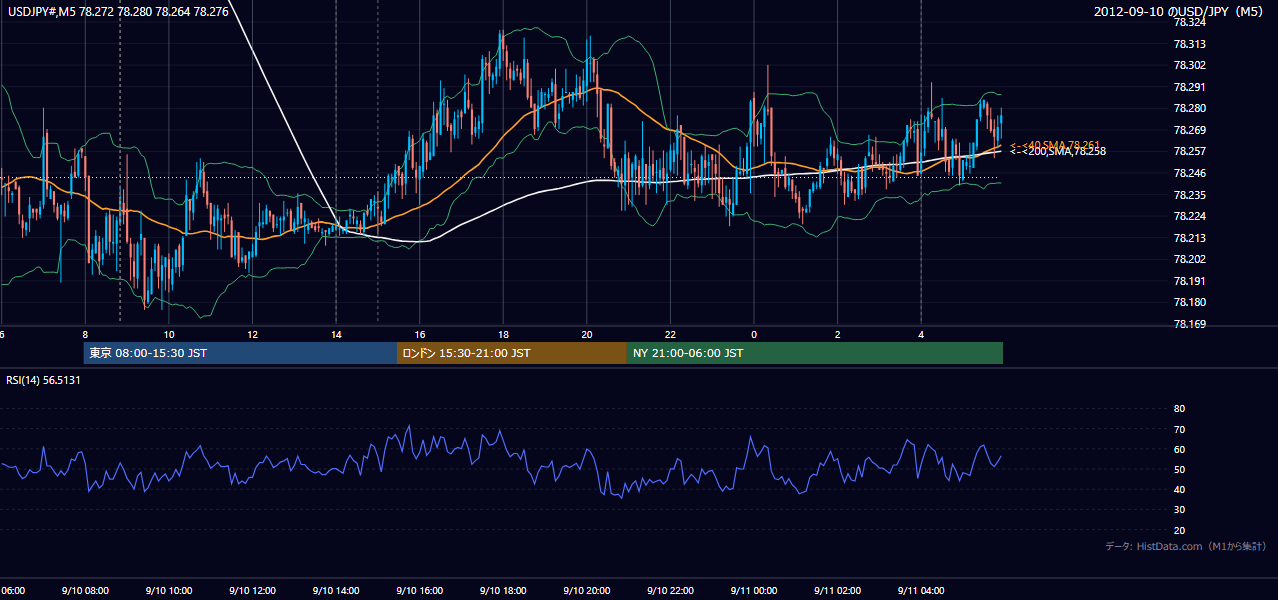This screenshot has width=1278, height=600.
Task: Click price axis label 78.169
Action: tap(1189, 324)
